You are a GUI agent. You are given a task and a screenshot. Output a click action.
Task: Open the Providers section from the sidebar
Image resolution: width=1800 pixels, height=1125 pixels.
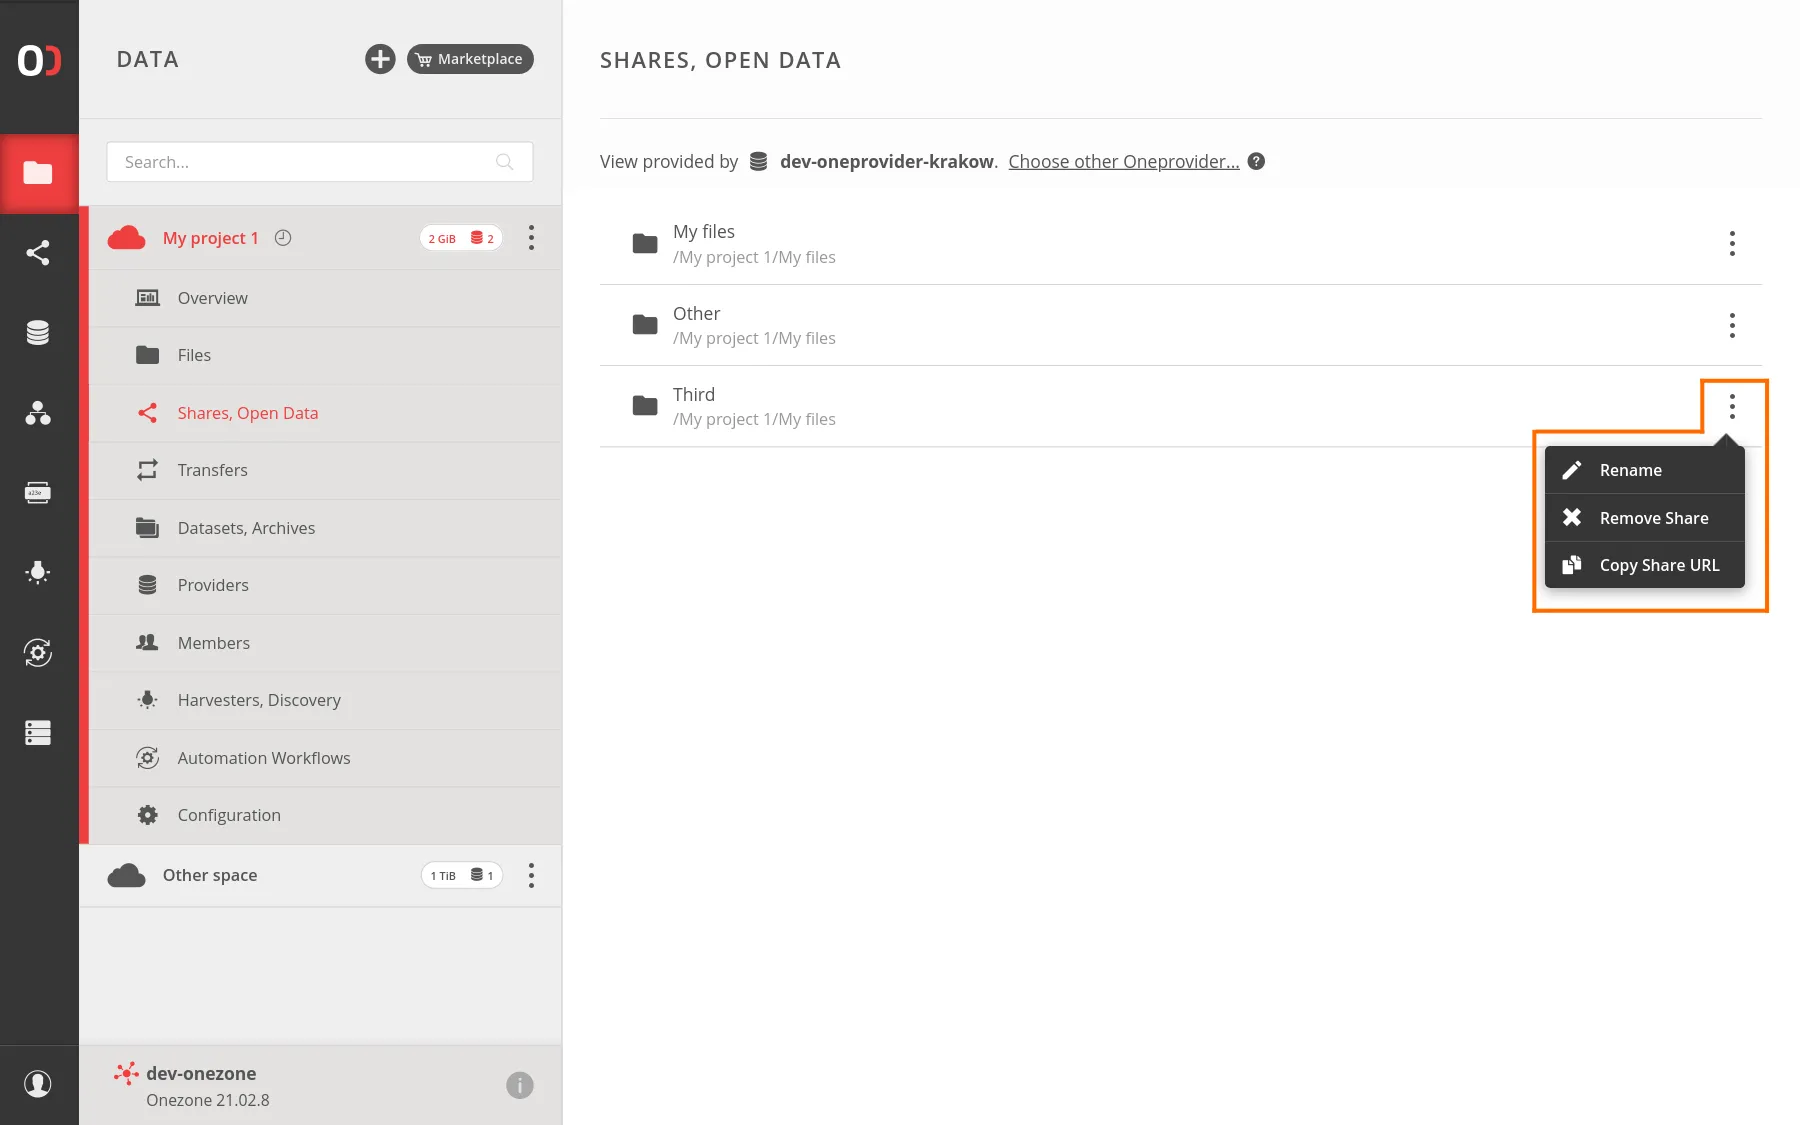pyautogui.click(x=39, y=332)
